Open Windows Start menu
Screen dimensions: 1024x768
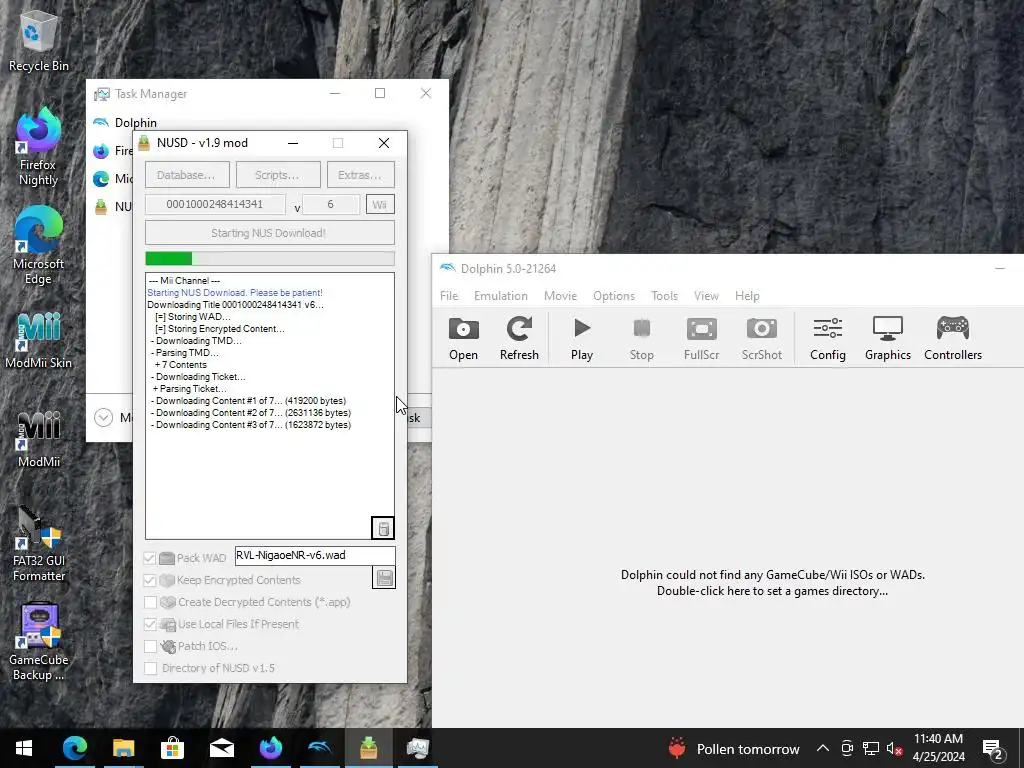[x=24, y=748]
